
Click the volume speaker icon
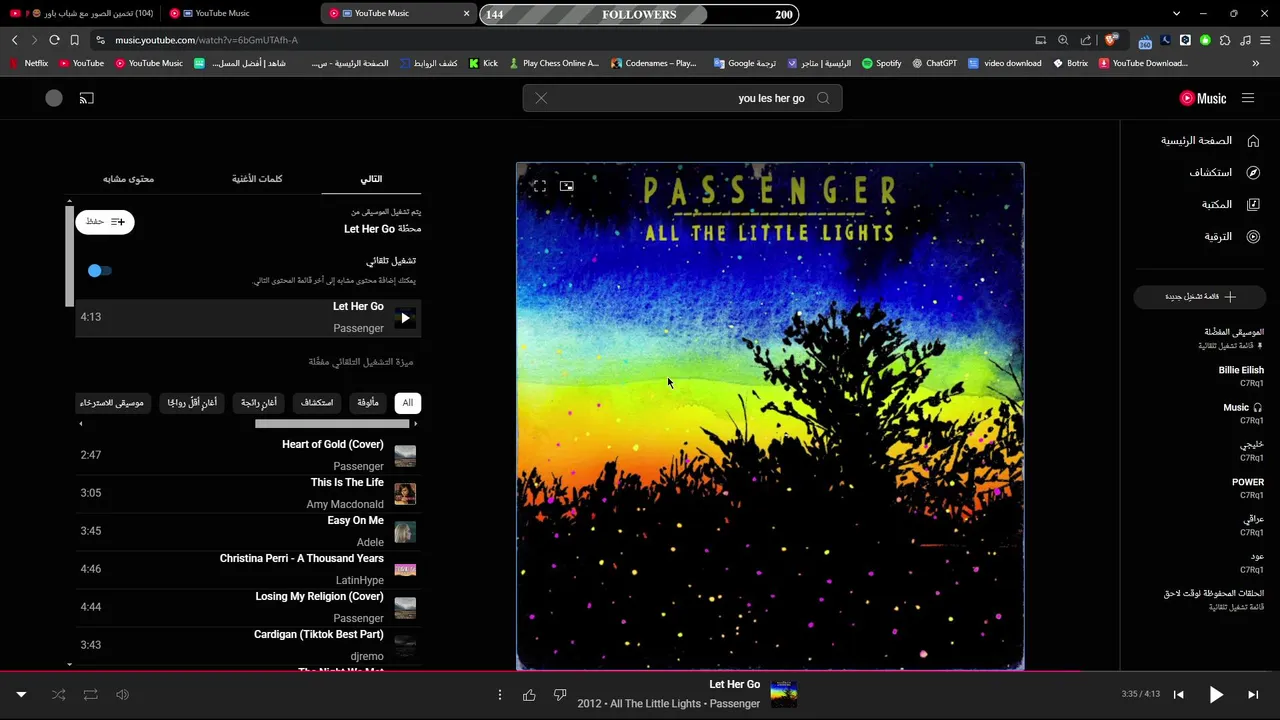(x=122, y=695)
